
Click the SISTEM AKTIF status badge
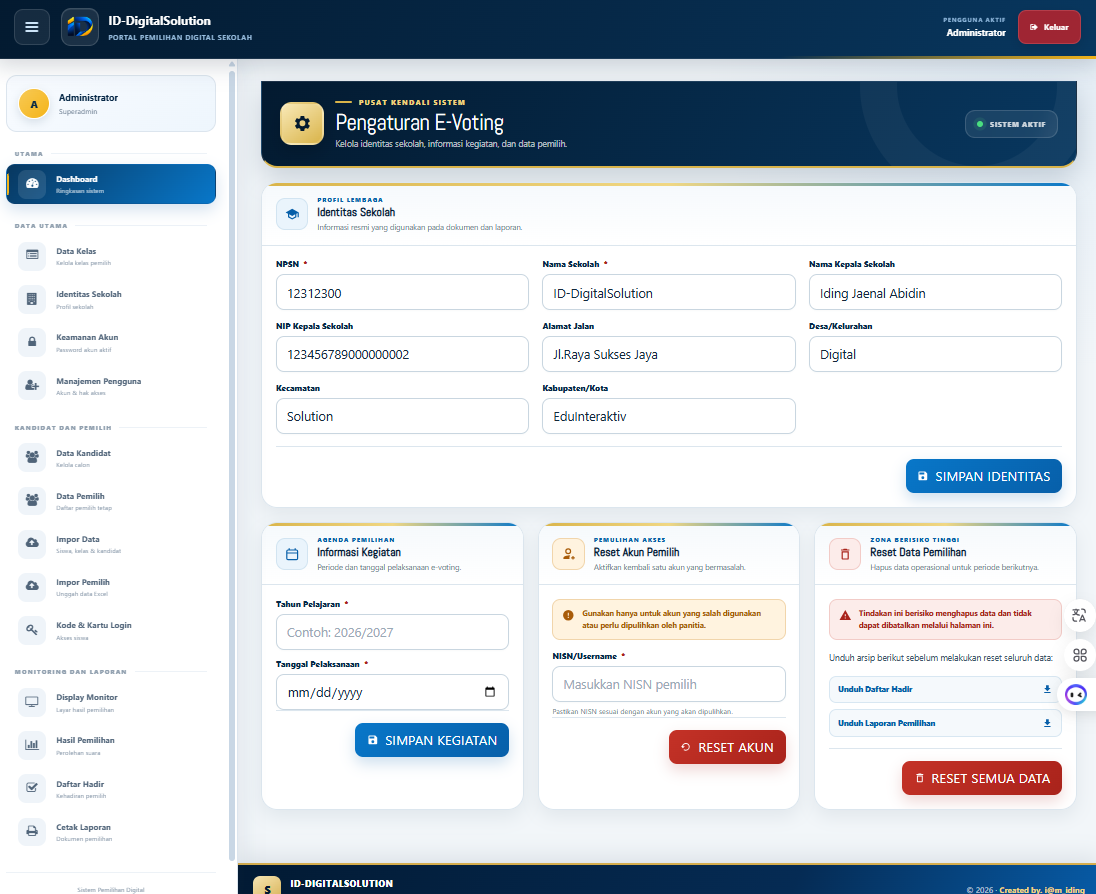pyautogui.click(x=1011, y=124)
